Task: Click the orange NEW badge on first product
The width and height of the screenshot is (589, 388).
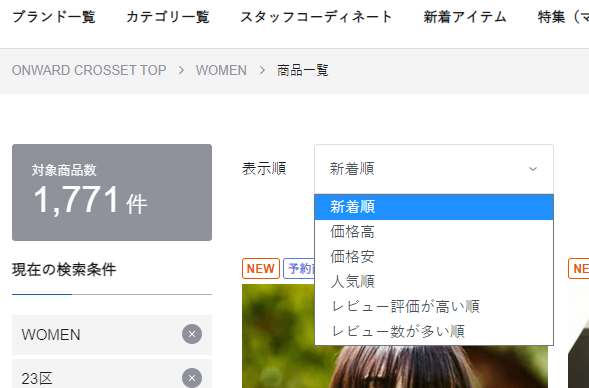Action: [x=261, y=269]
